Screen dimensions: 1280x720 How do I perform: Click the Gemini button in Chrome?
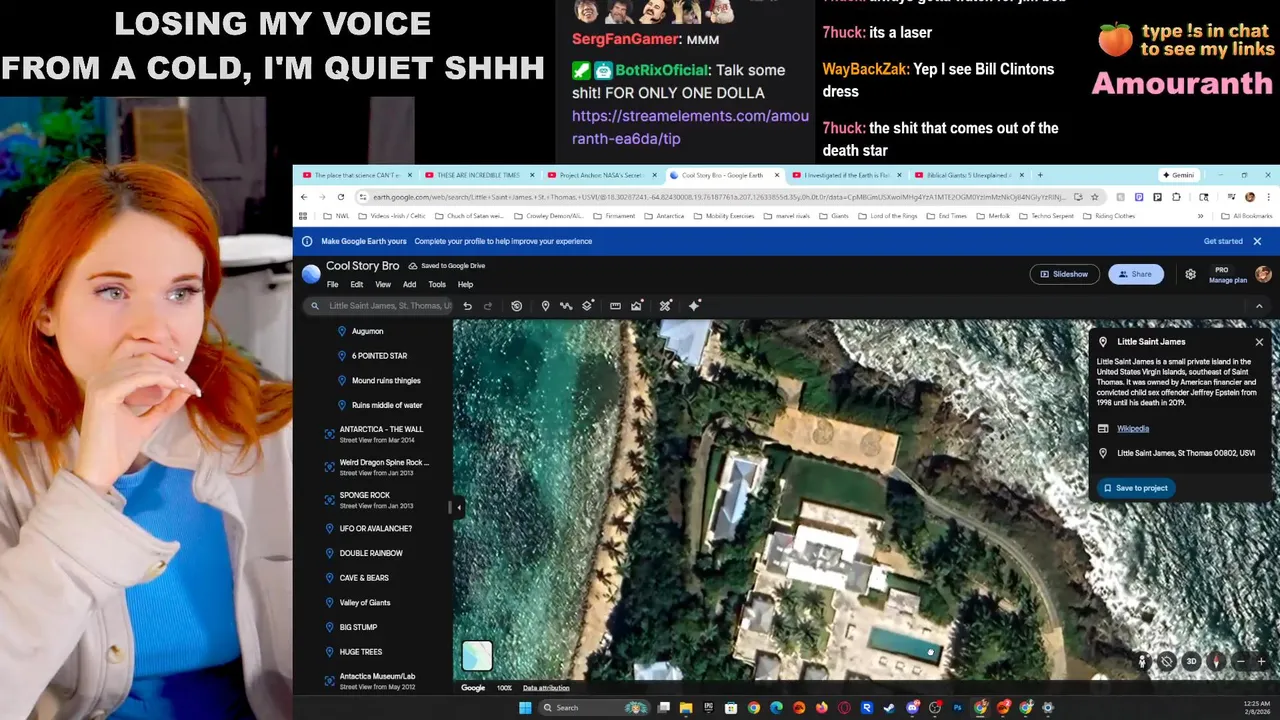(1178, 175)
